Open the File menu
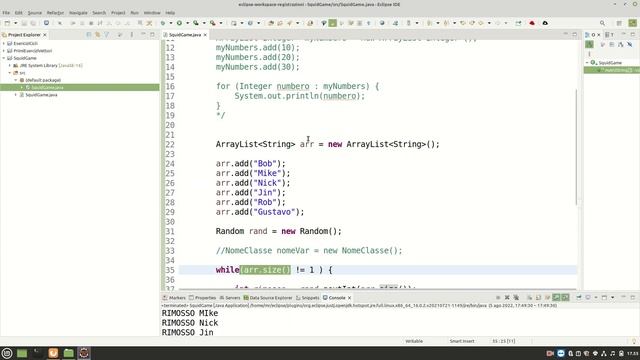Viewport: 640px width, 360px height. (6, 13)
